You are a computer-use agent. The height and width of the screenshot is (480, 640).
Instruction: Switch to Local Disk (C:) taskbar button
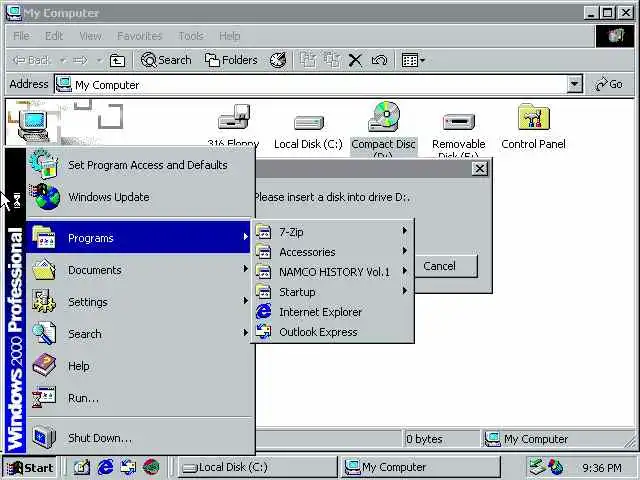point(258,467)
